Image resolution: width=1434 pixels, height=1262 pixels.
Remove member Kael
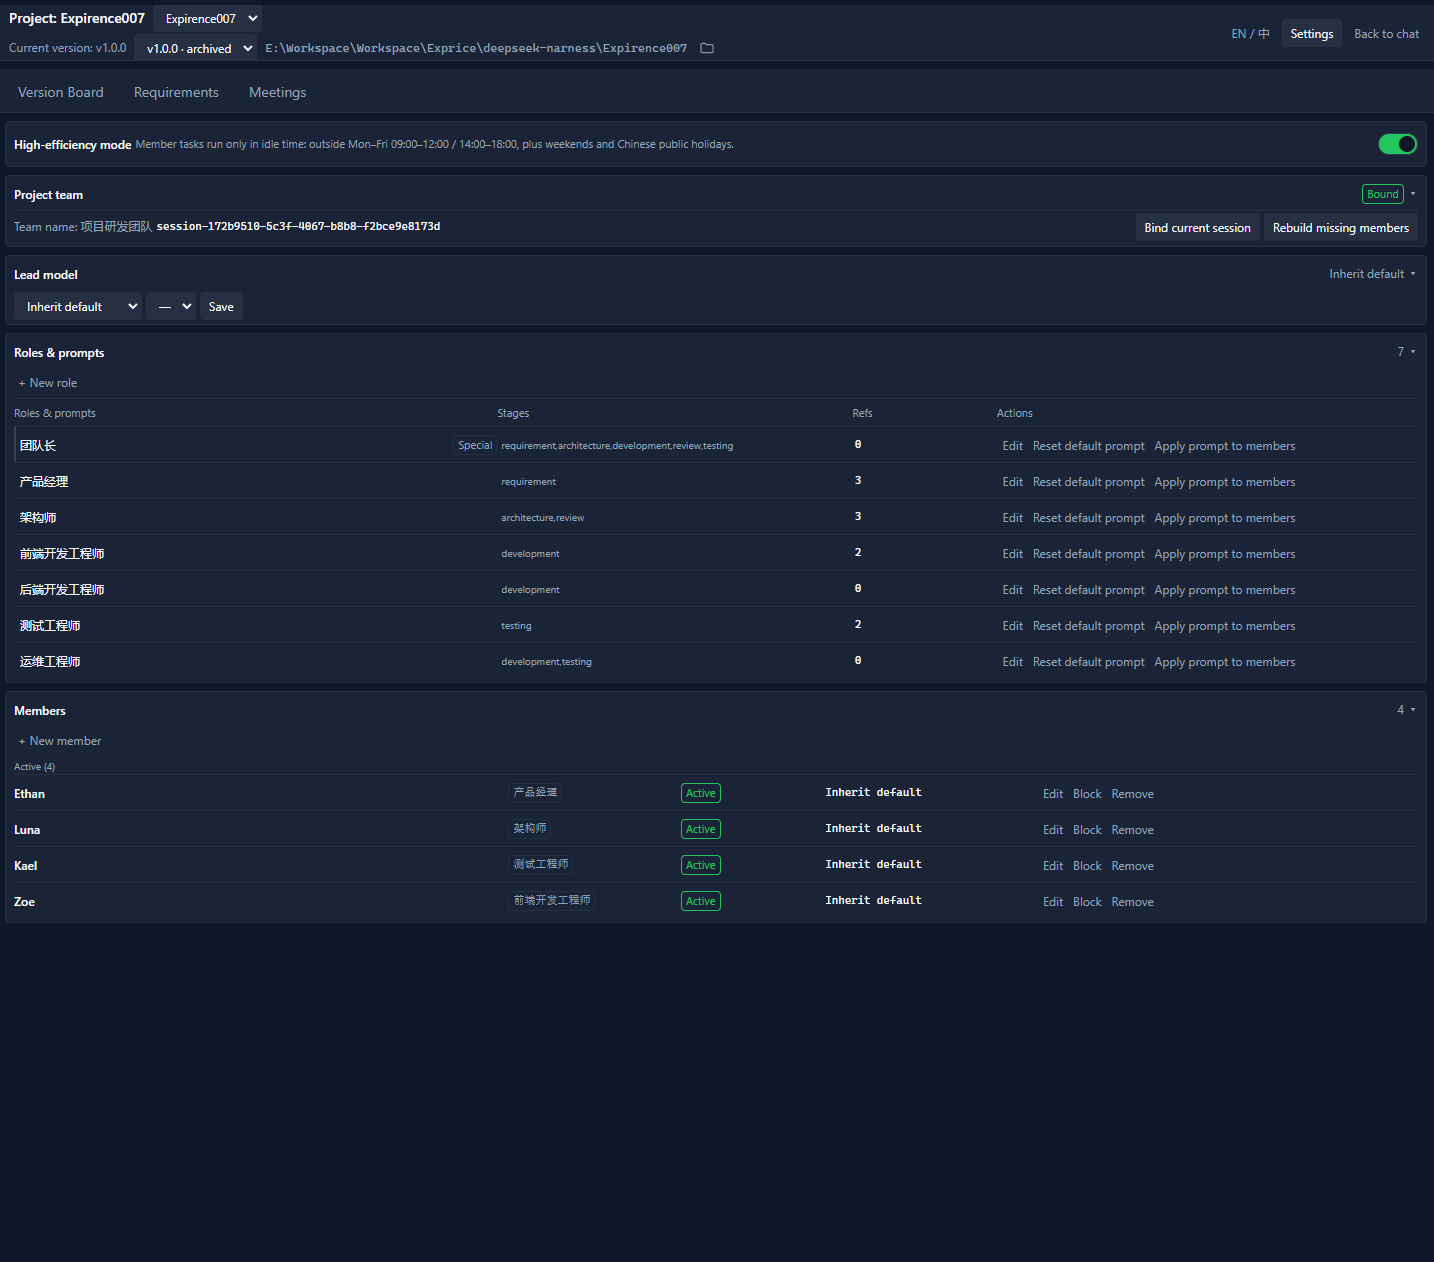point(1132,866)
